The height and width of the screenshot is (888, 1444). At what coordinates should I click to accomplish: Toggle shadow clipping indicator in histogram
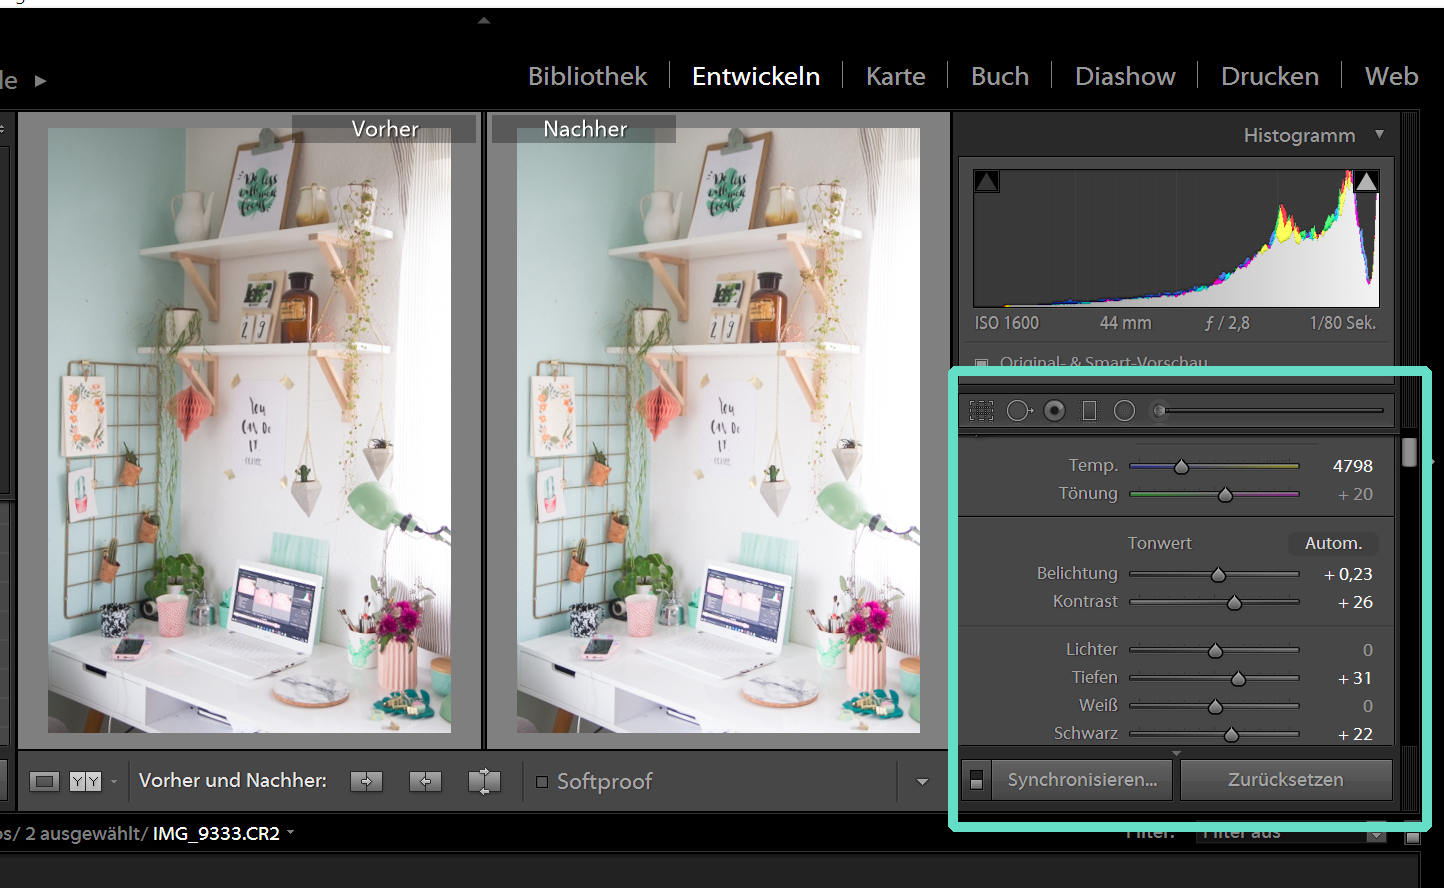click(x=987, y=181)
